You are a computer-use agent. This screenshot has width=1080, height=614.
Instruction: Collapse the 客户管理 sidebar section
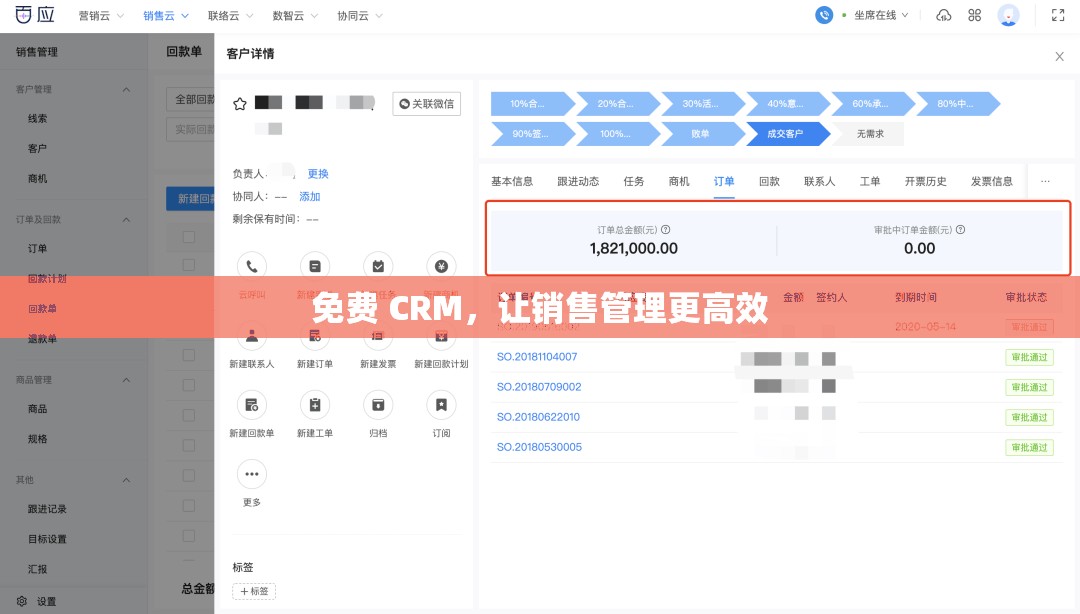coord(126,89)
